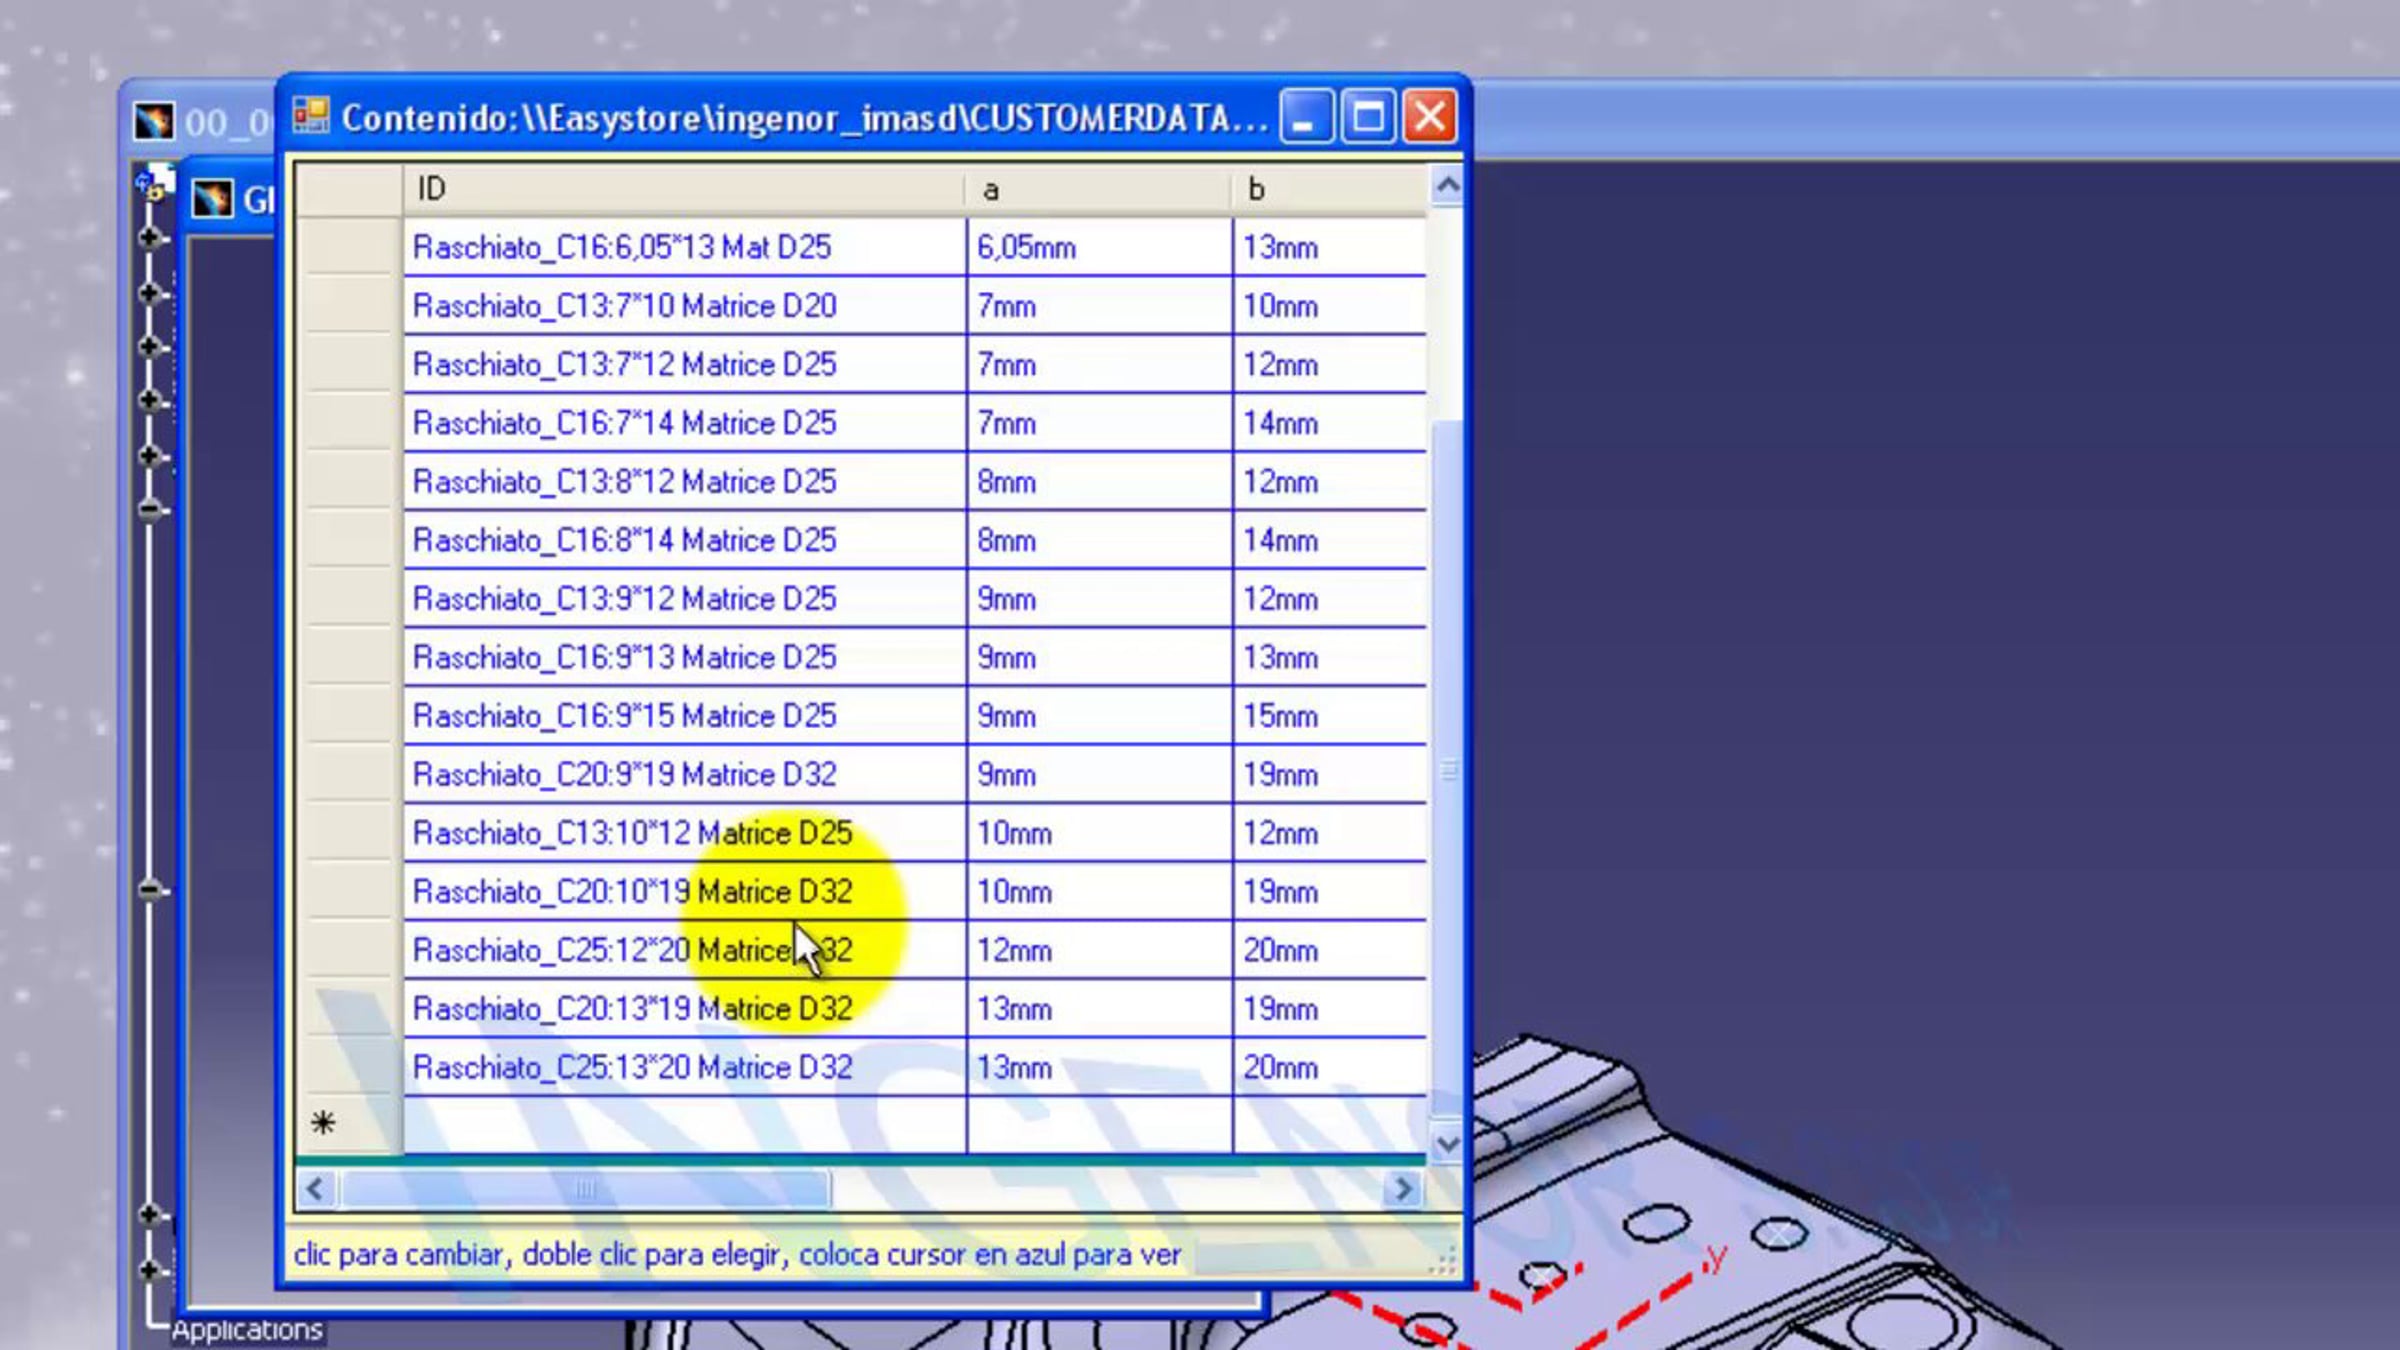Collapse the upper minus node in the tree
The image size is (2400, 1350).
pos(150,509)
